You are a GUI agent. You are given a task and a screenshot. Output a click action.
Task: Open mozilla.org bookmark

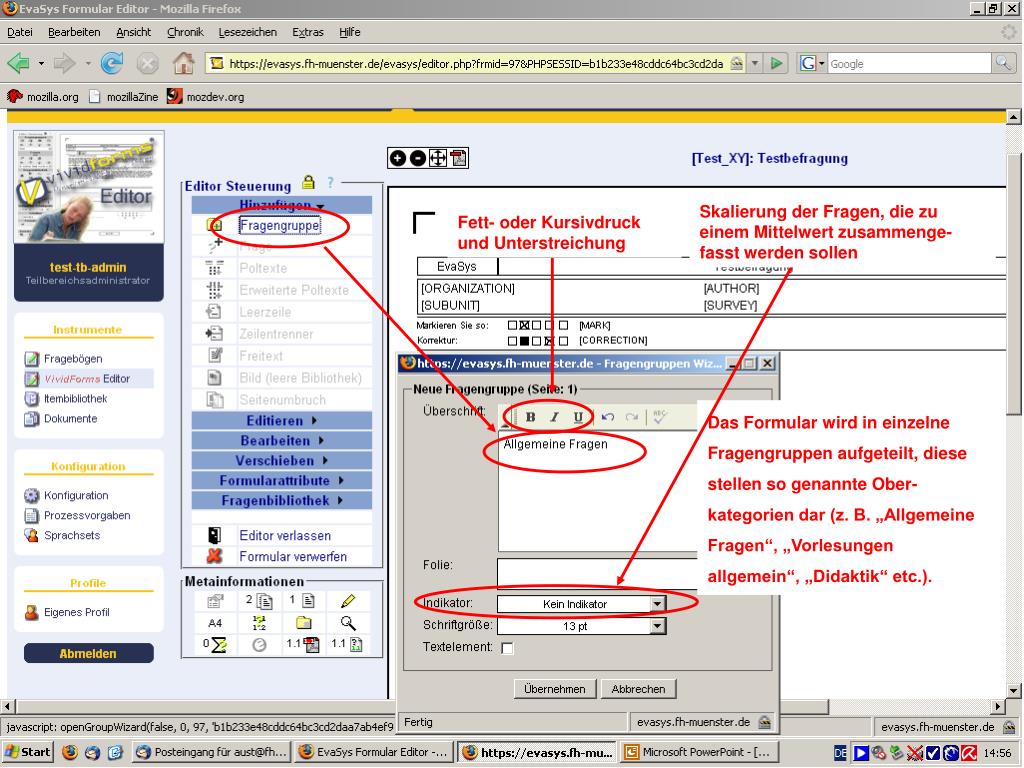click(43, 97)
